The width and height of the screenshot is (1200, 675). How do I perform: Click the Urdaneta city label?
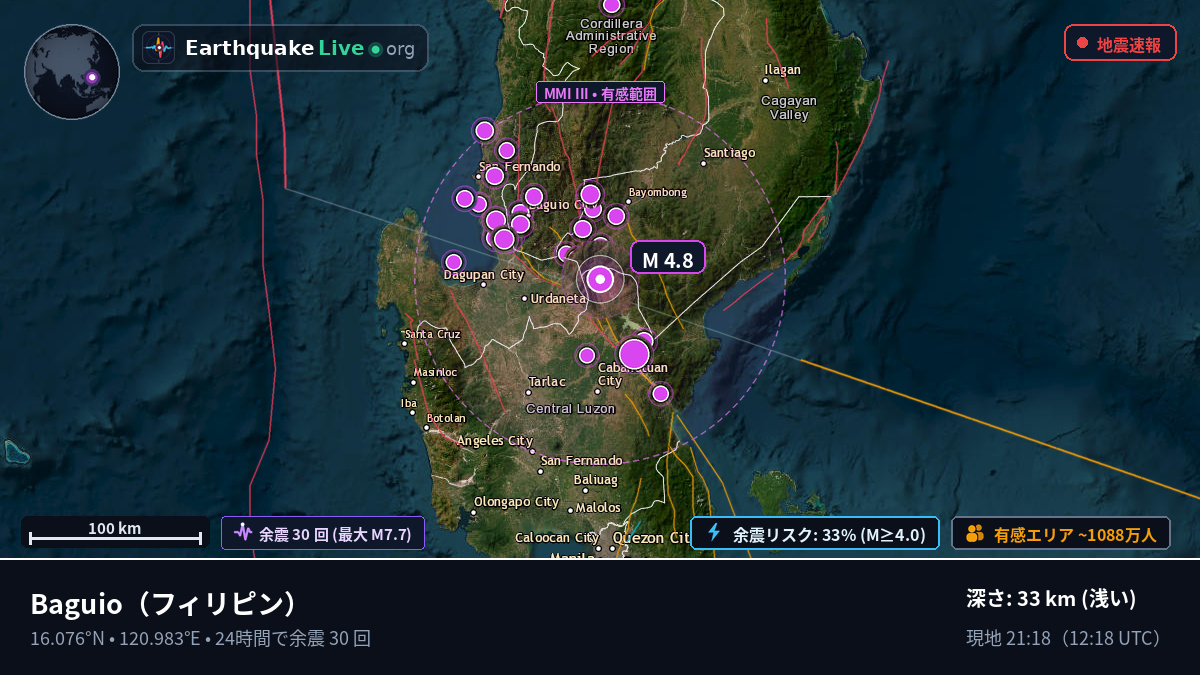[x=559, y=298]
